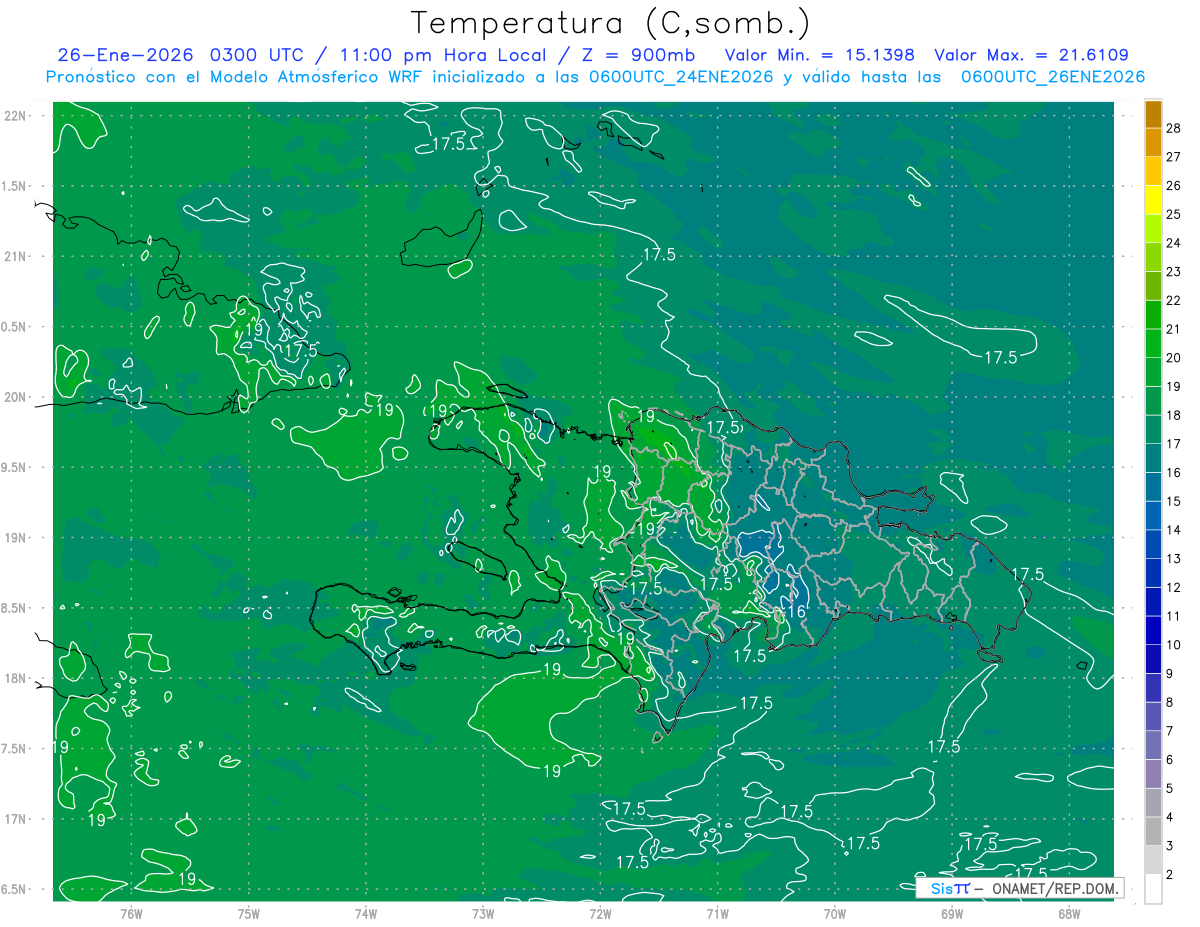The height and width of the screenshot is (927, 1200).
Task: Pick the teal swatch between 17 and 18
Action: [1153, 430]
